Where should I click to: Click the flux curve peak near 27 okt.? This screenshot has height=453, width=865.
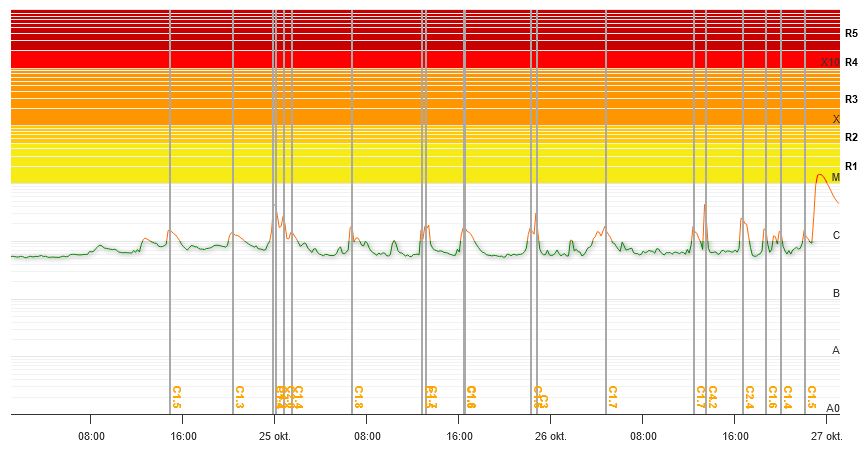click(x=820, y=175)
